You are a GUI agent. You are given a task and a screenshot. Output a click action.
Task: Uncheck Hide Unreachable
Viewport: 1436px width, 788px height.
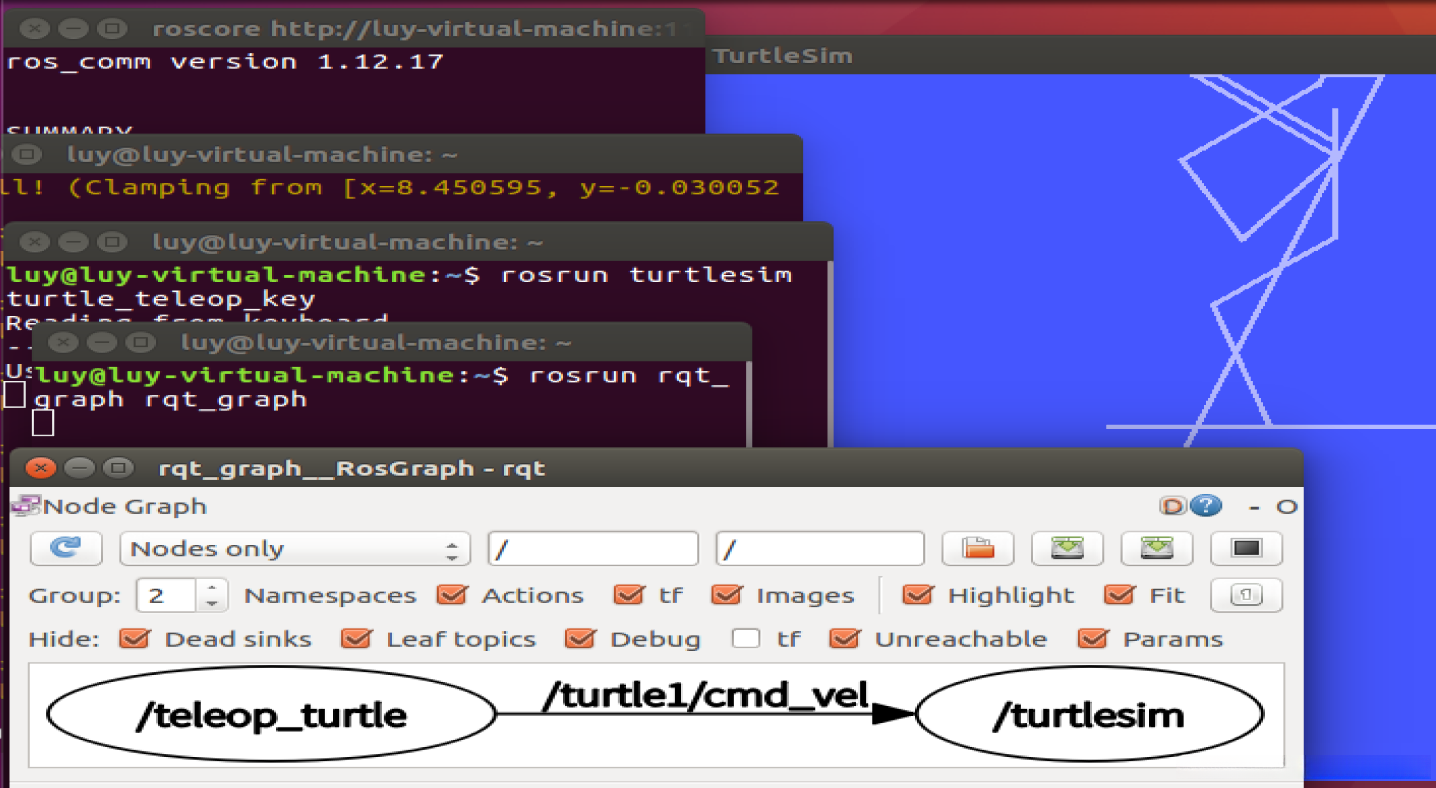click(x=845, y=639)
